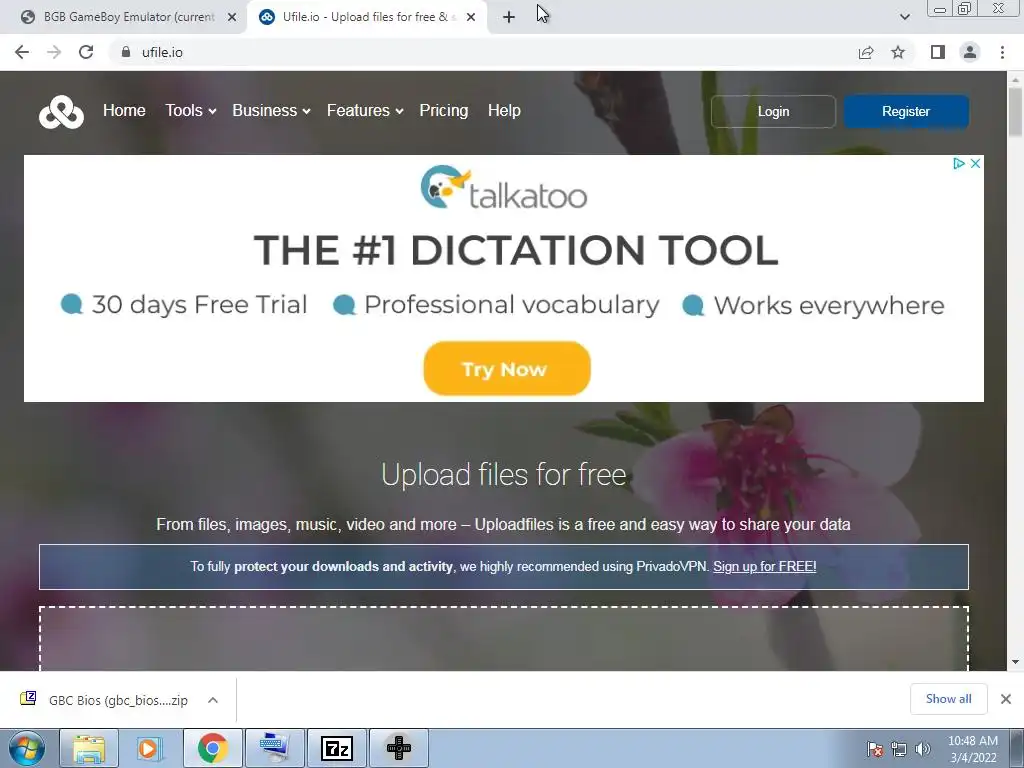
Task: Go to the Home nav link
Action: [124, 110]
